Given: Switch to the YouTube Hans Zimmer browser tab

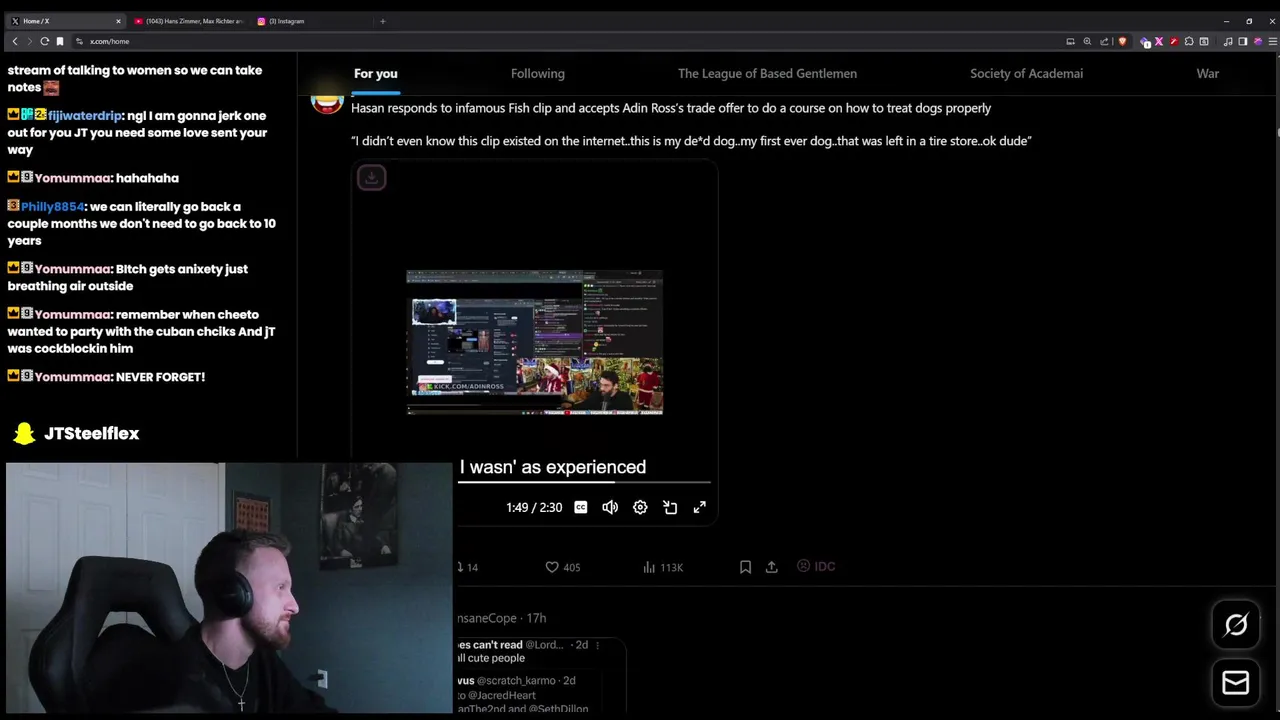Looking at the screenshot, I should tap(188, 21).
